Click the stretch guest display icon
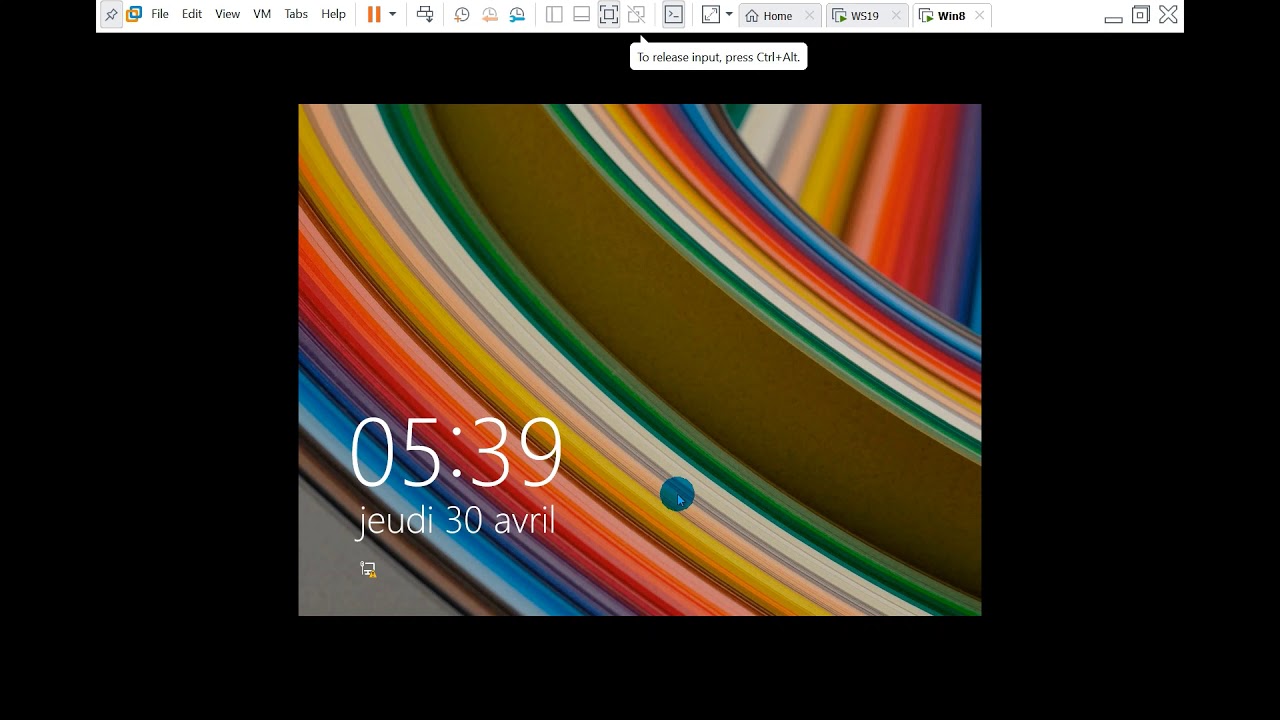The height and width of the screenshot is (720, 1280). pos(711,15)
